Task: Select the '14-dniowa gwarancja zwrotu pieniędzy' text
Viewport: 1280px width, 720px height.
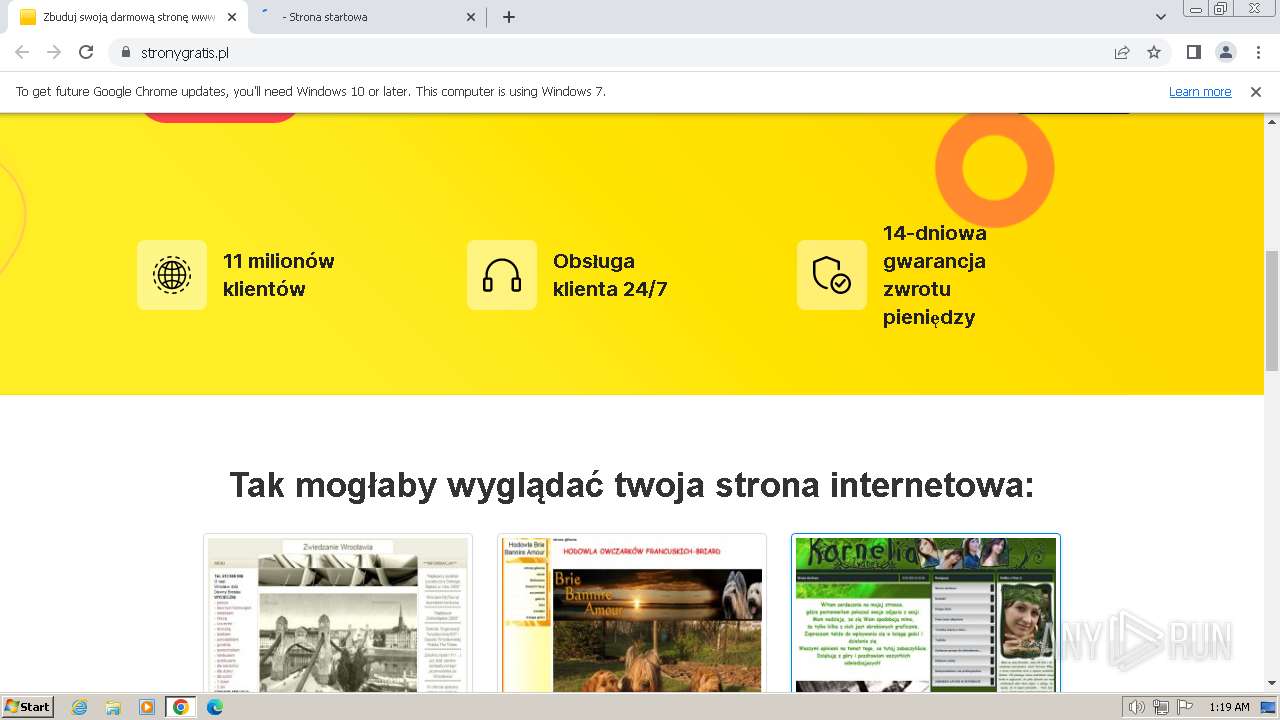Action: click(935, 275)
